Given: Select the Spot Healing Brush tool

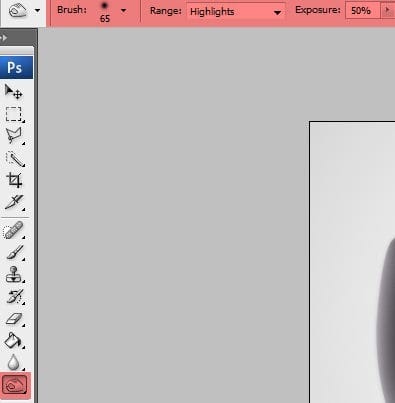Looking at the screenshot, I should [x=14, y=230].
